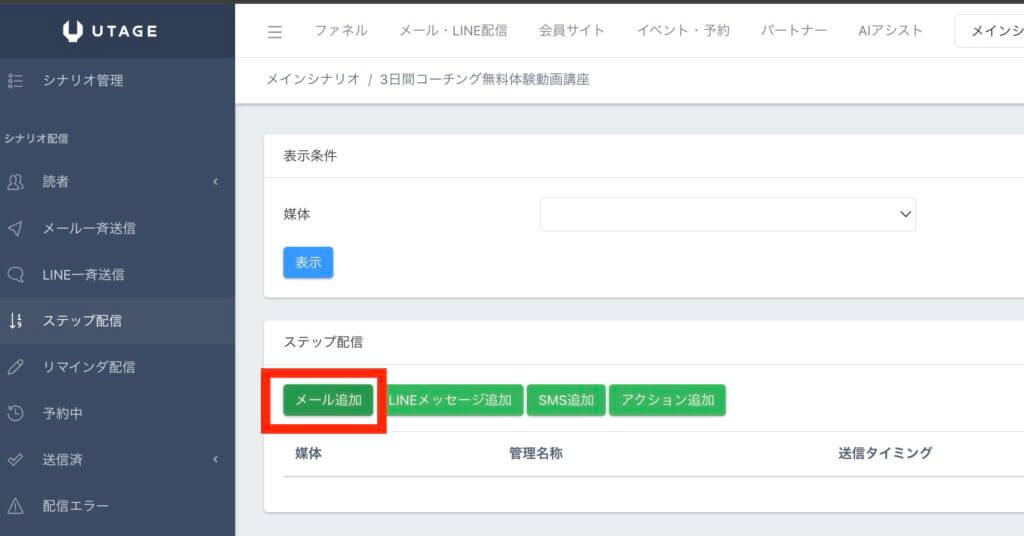Click the メインシナリオ breadcrumb link
Viewport: 1024px width, 536px height.
[x=313, y=80]
